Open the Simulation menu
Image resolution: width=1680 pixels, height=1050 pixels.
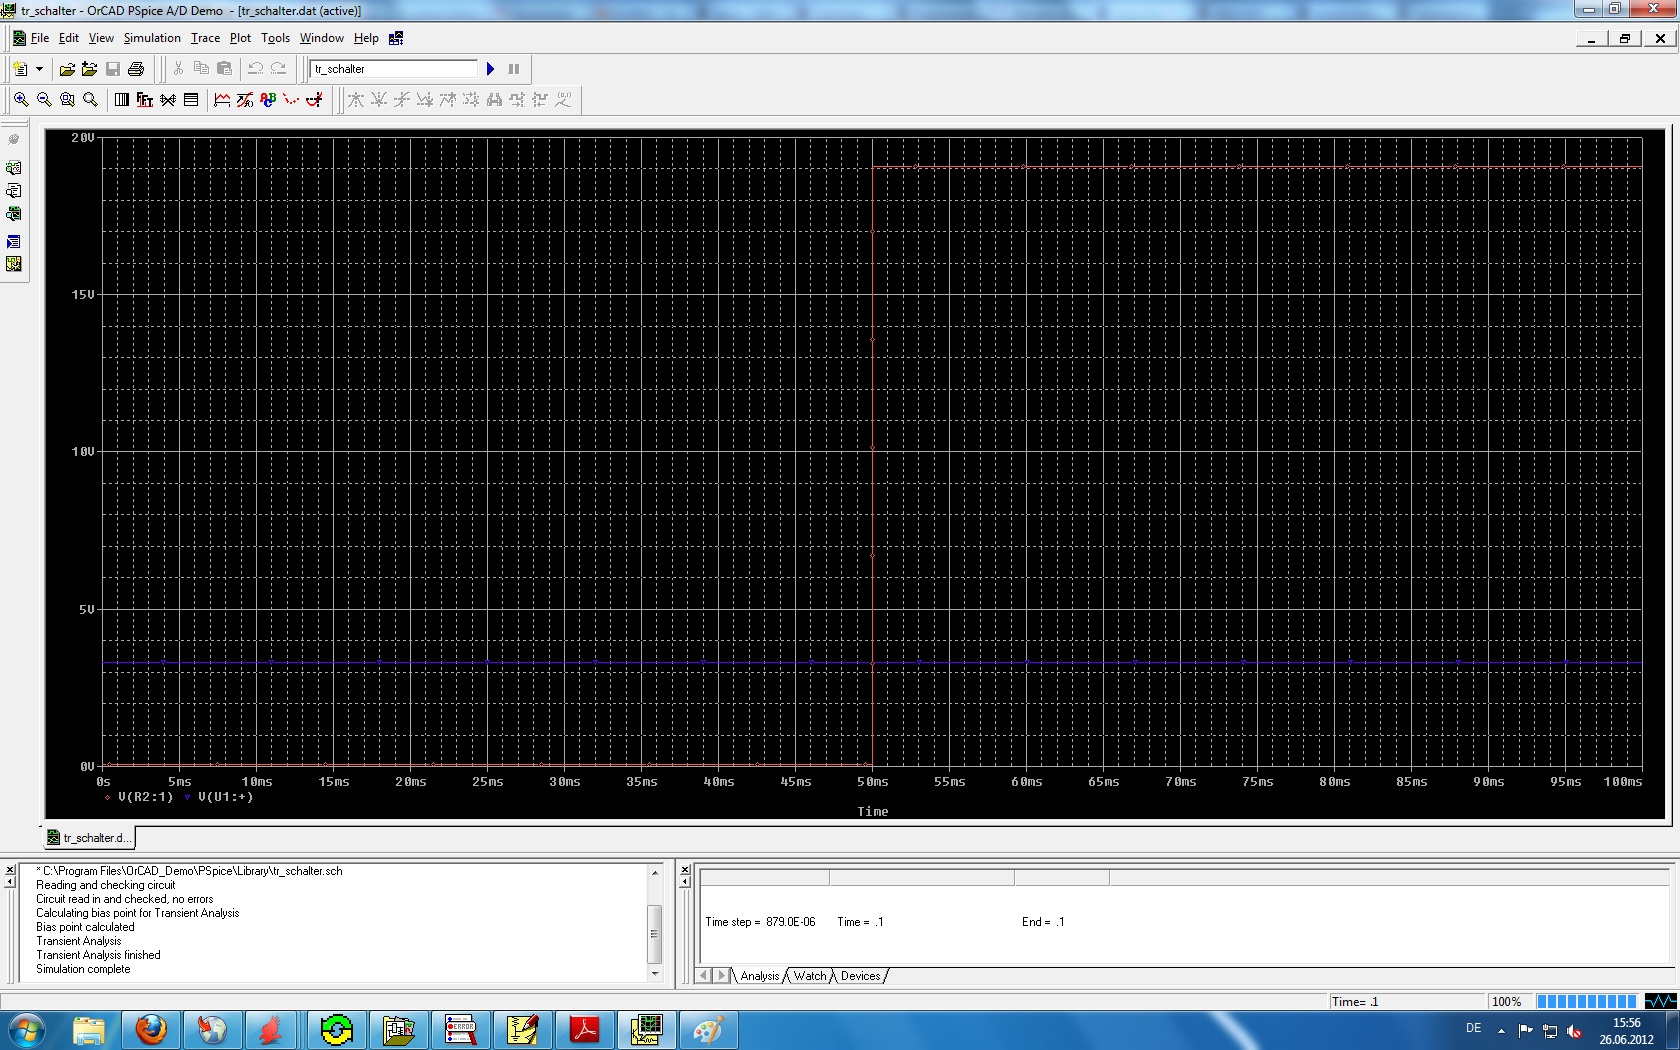152,38
